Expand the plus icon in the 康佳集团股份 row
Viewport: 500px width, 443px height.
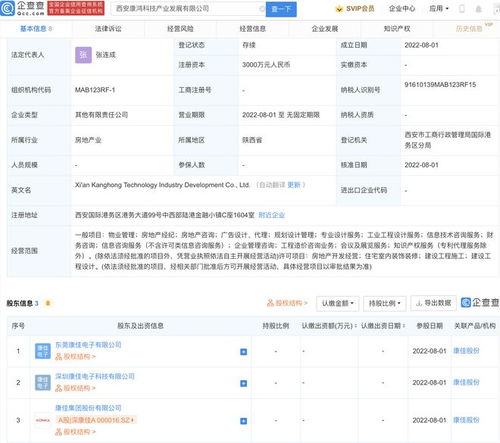[244, 421]
